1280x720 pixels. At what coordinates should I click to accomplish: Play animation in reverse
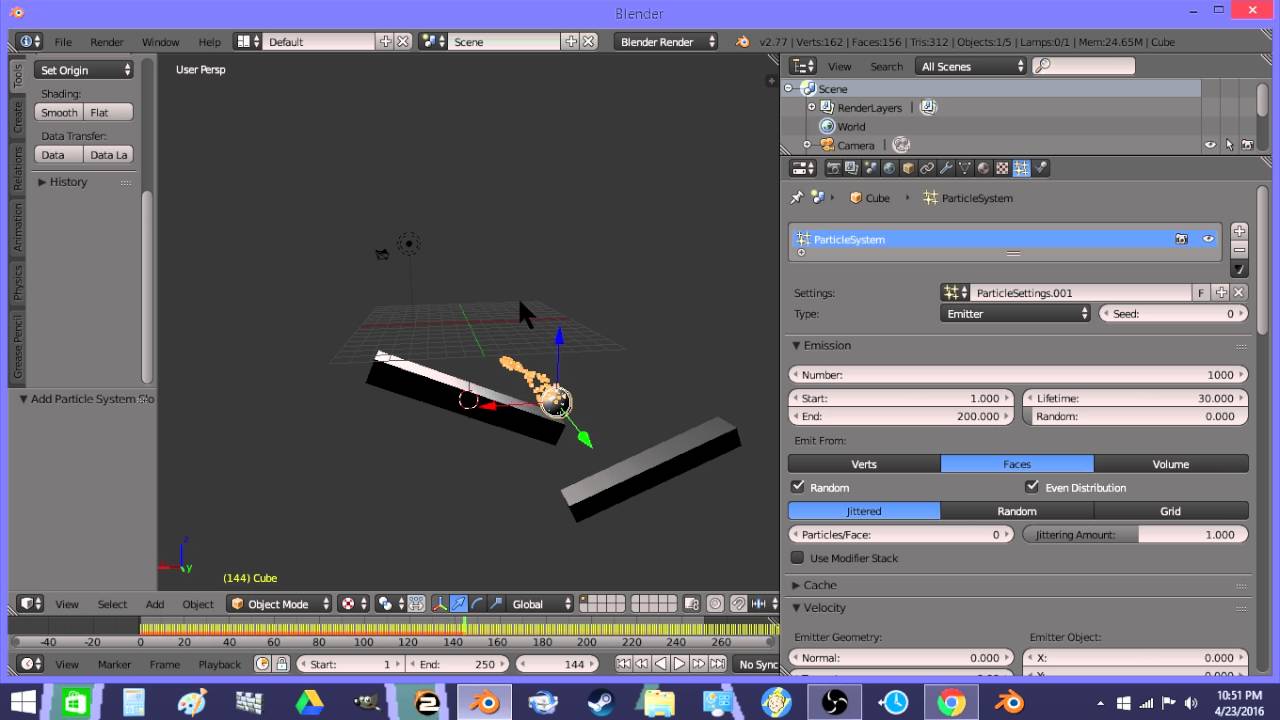click(x=661, y=664)
